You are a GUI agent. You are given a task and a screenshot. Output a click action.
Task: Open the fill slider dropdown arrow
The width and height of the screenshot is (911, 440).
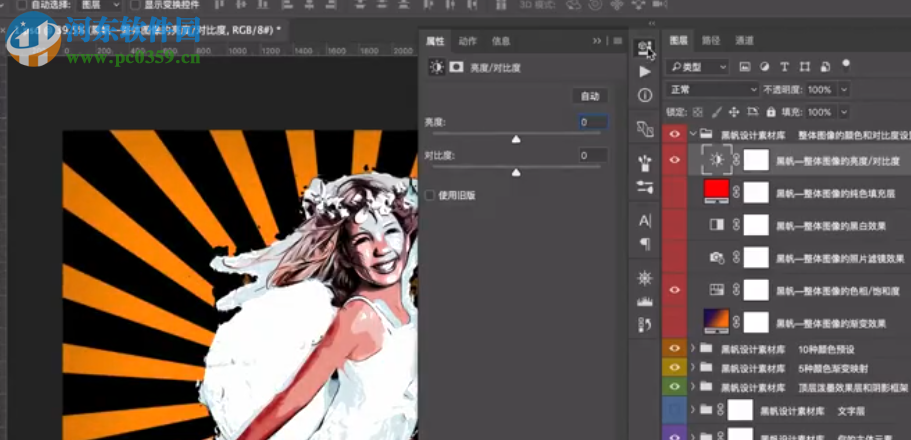coord(844,112)
